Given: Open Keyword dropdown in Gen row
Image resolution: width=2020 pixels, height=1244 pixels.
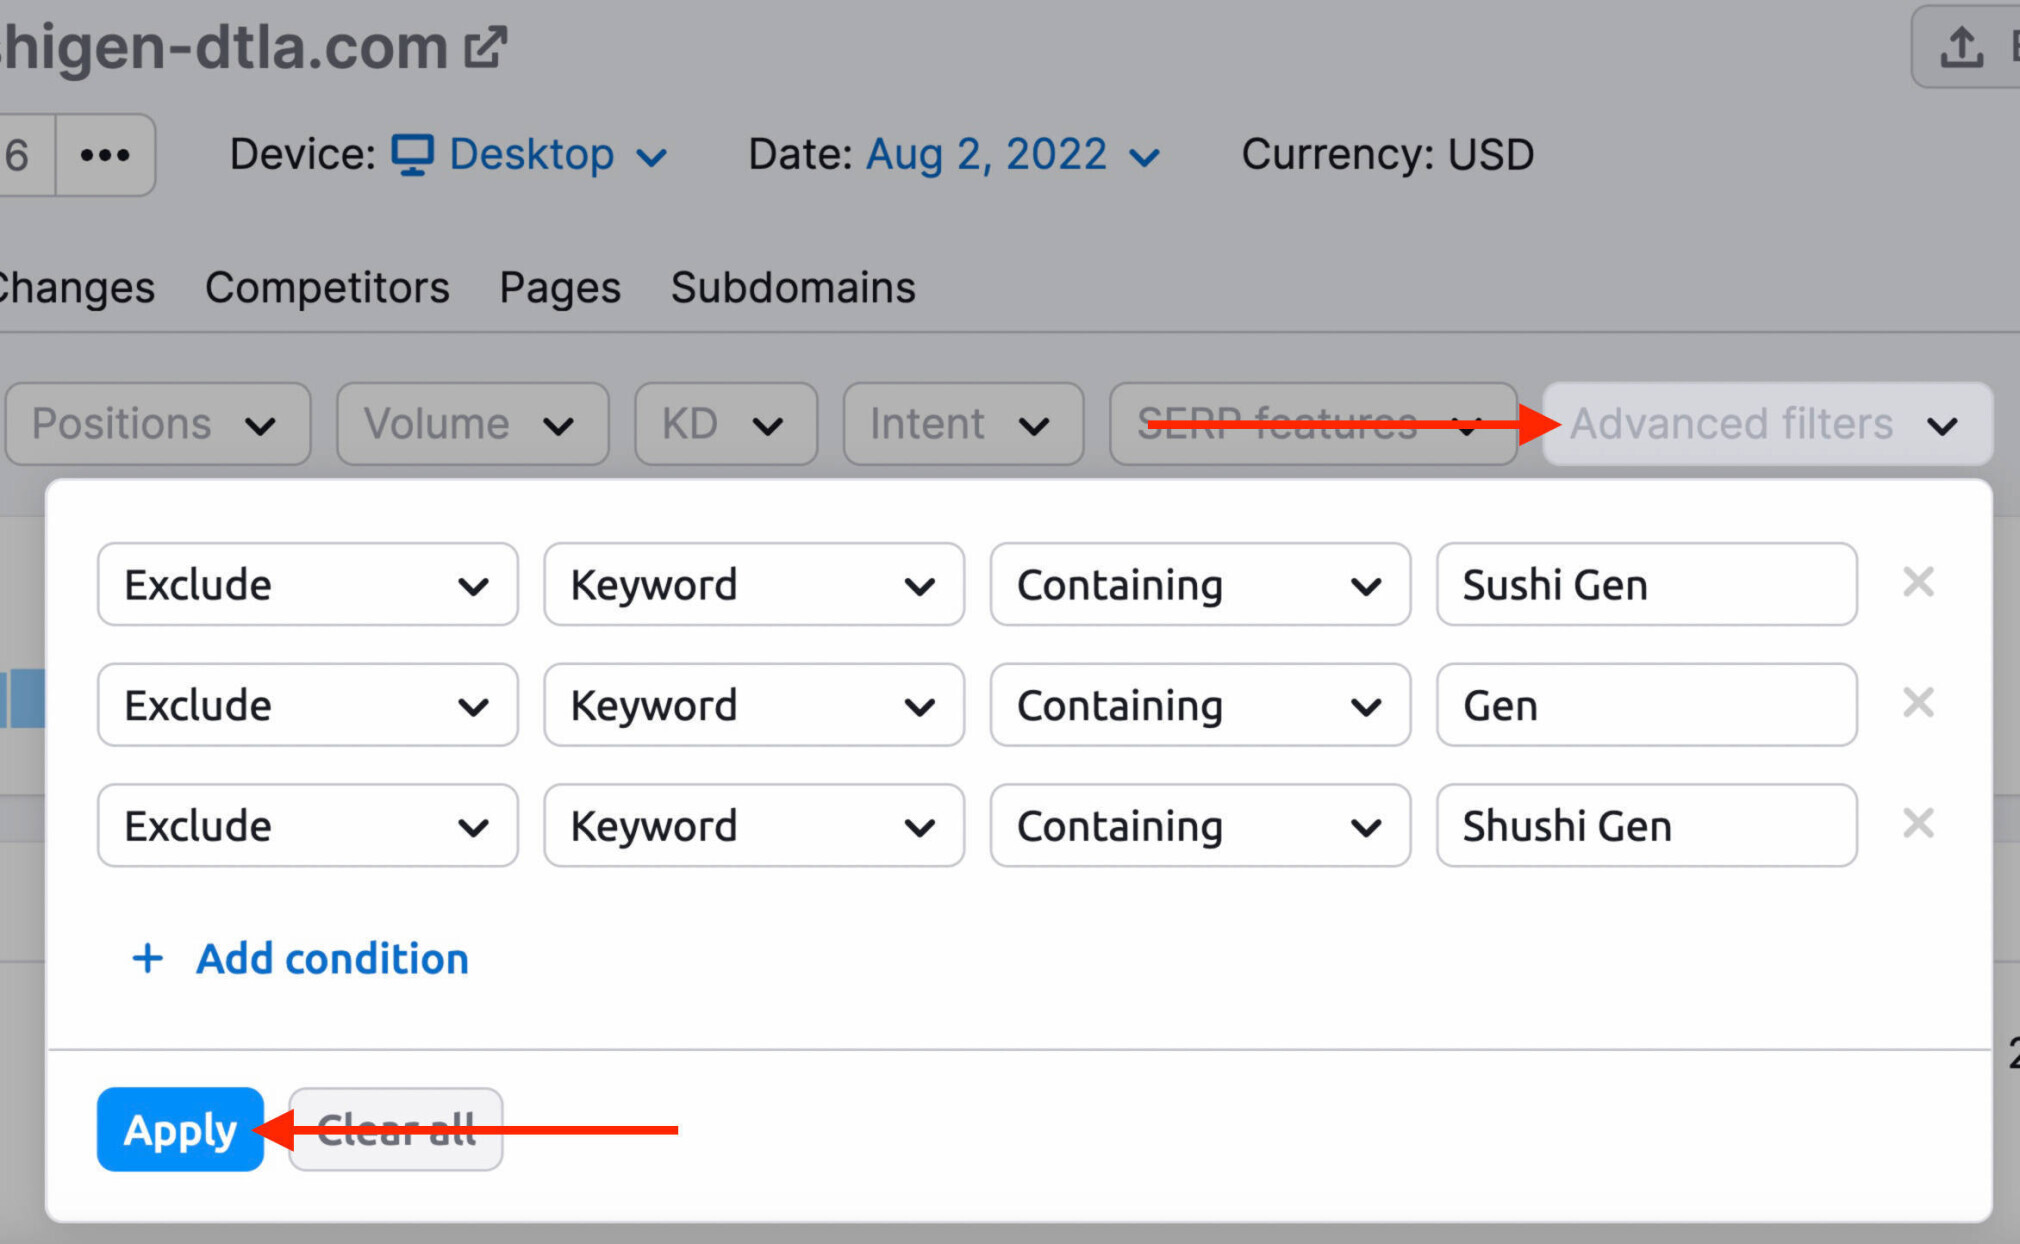Looking at the screenshot, I should tap(754, 706).
